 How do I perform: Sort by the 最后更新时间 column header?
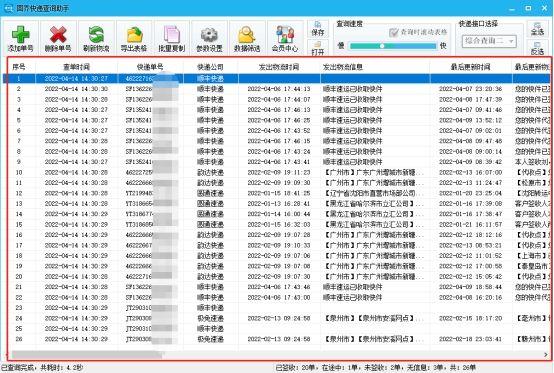point(470,67)
